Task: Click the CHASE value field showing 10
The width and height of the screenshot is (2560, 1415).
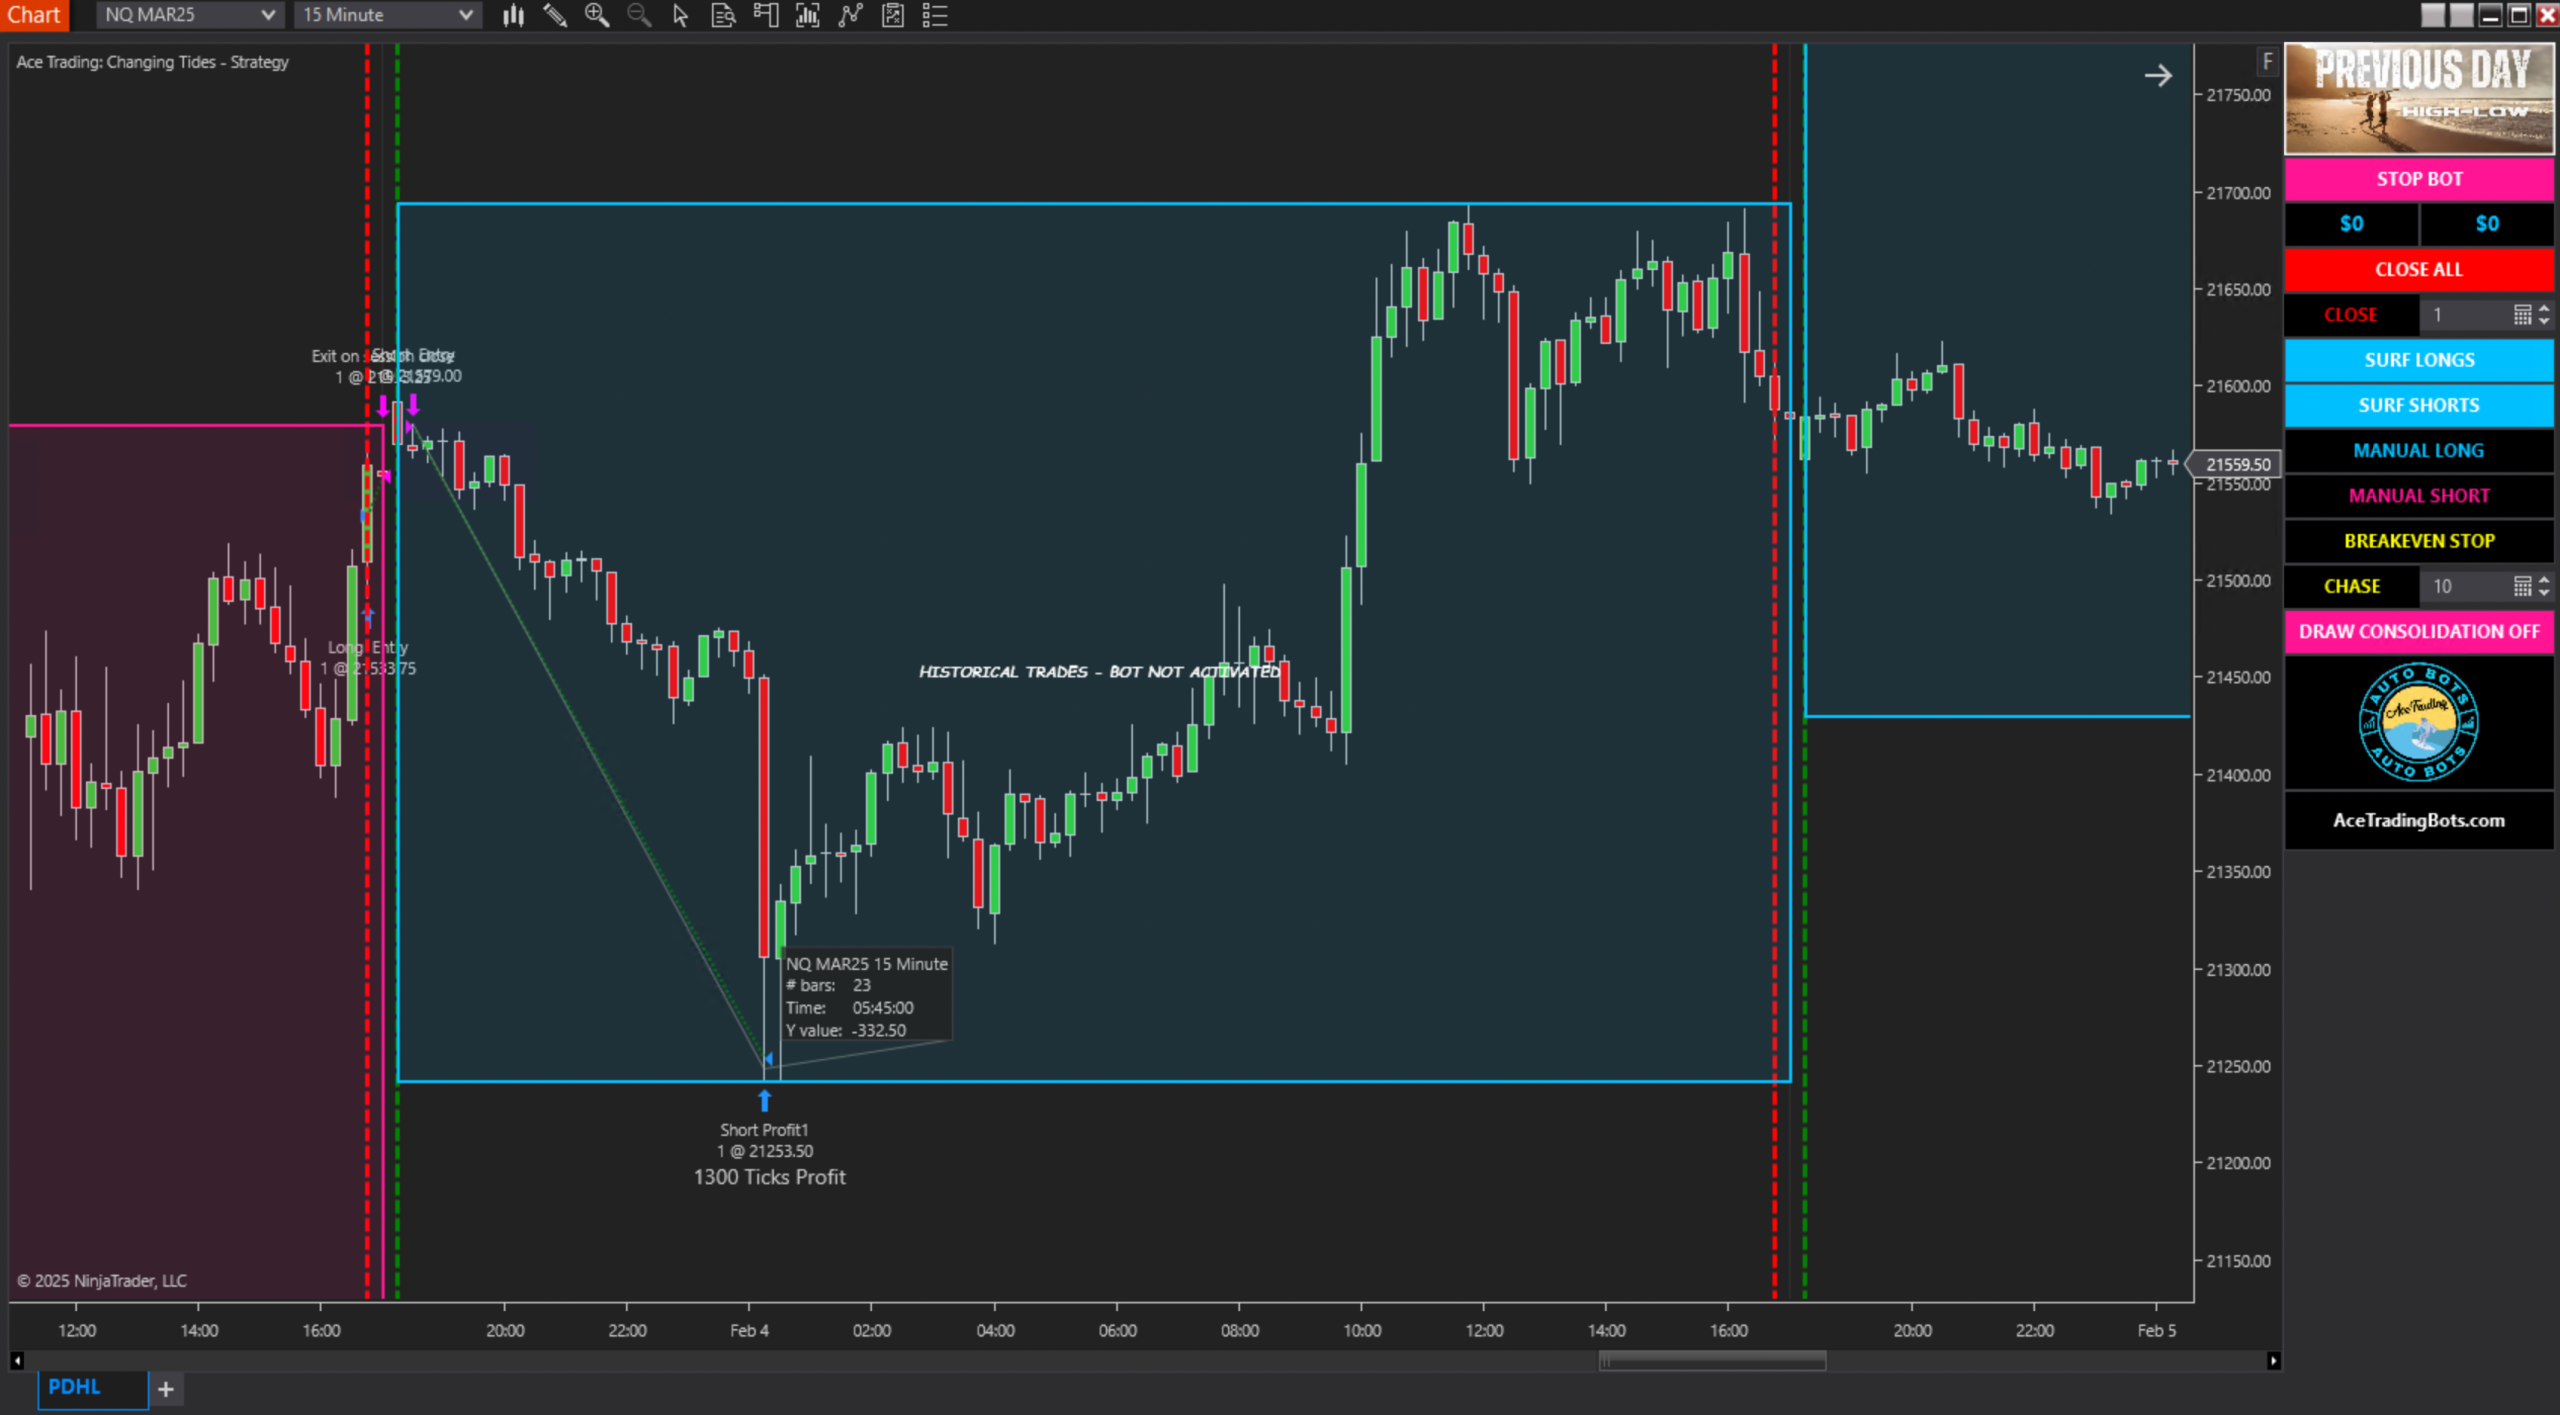Action: click(x=2466, y=586)
